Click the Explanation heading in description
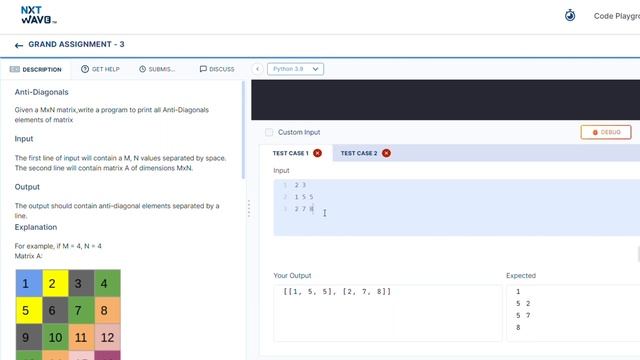The image size is (640, 360). 36,227
